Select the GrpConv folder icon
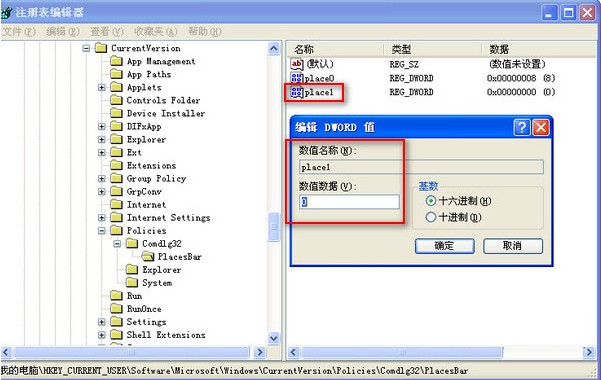The height and width of the screenshot is (380, 601). 116,191
